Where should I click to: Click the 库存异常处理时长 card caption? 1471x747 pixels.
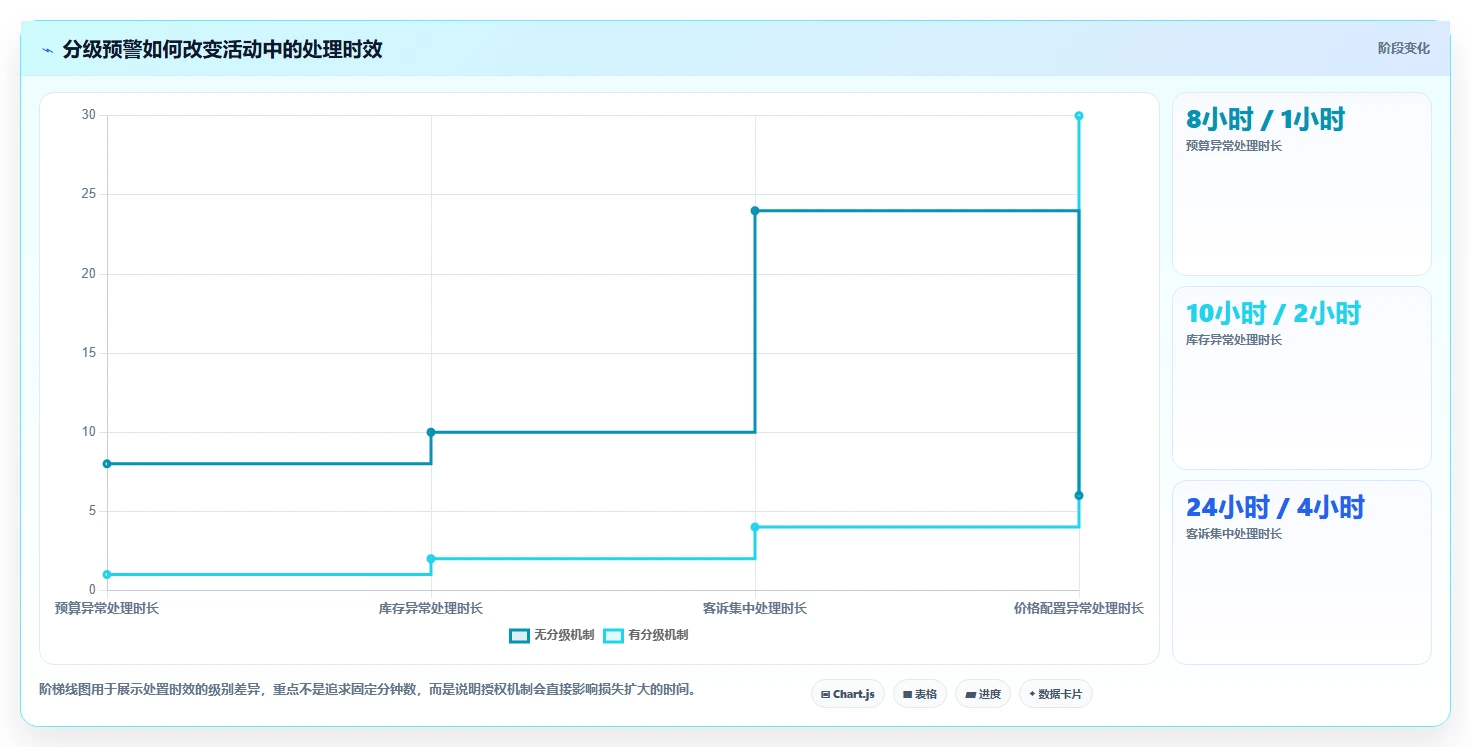(x=1234, y=340)
